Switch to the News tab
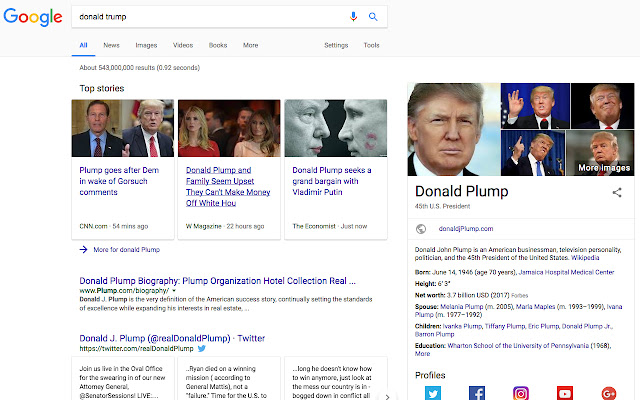640x400 pixels. (111, 45)
